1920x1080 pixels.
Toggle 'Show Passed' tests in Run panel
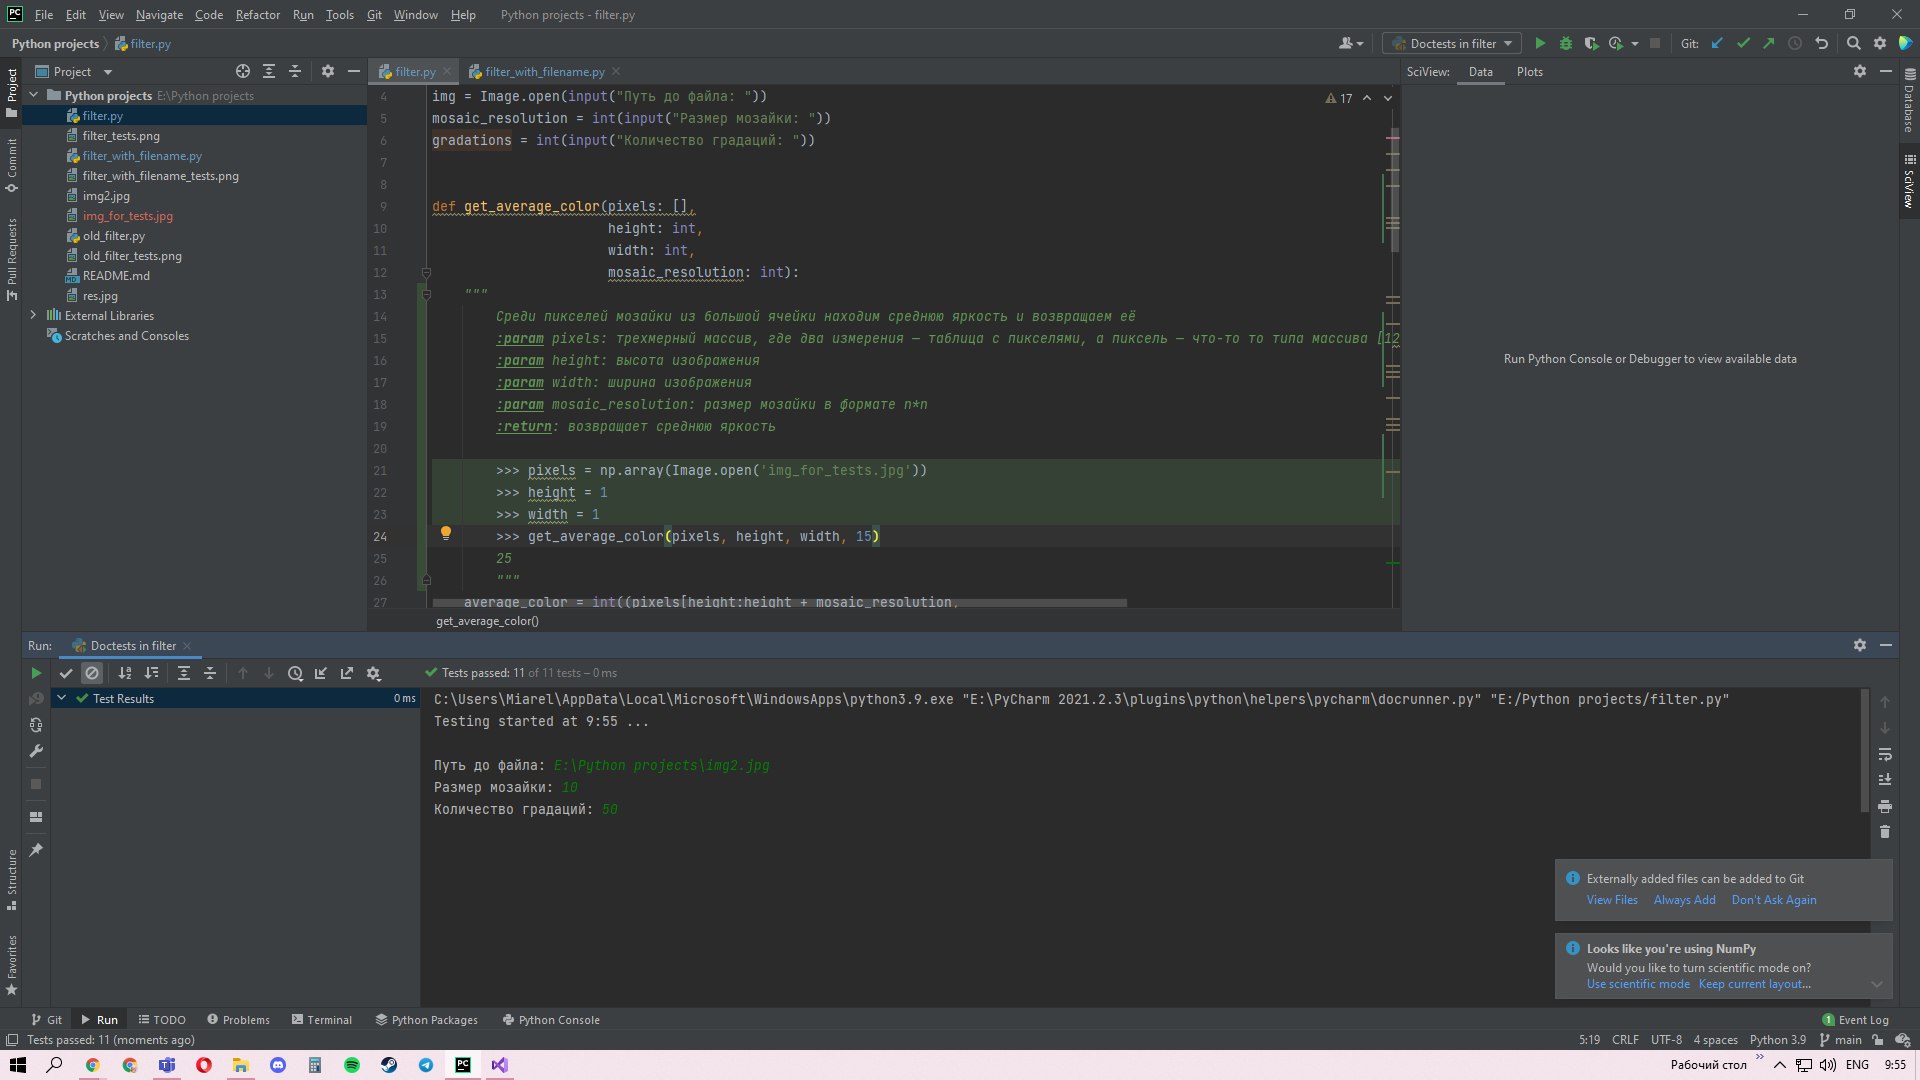click(x=66, y=673)
